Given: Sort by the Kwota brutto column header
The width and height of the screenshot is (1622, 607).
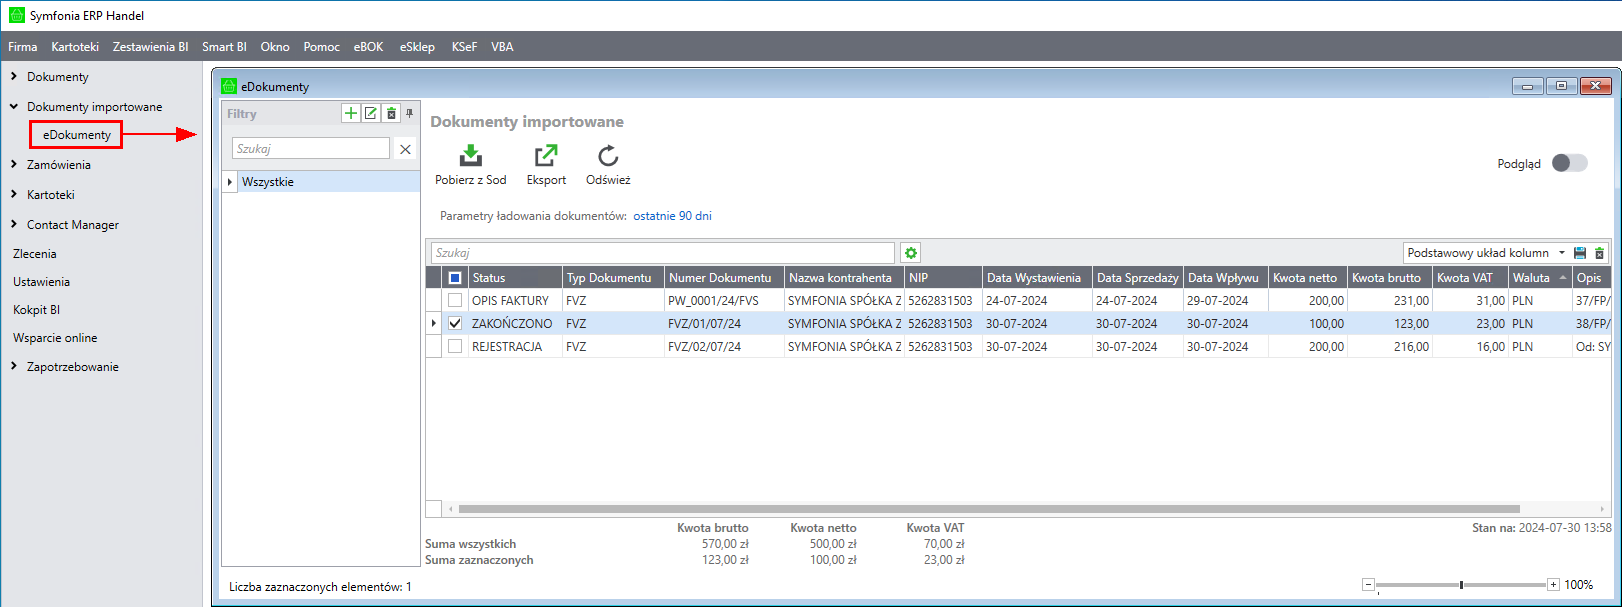Looking at the screenshot, I should [x=1389, y=278].
